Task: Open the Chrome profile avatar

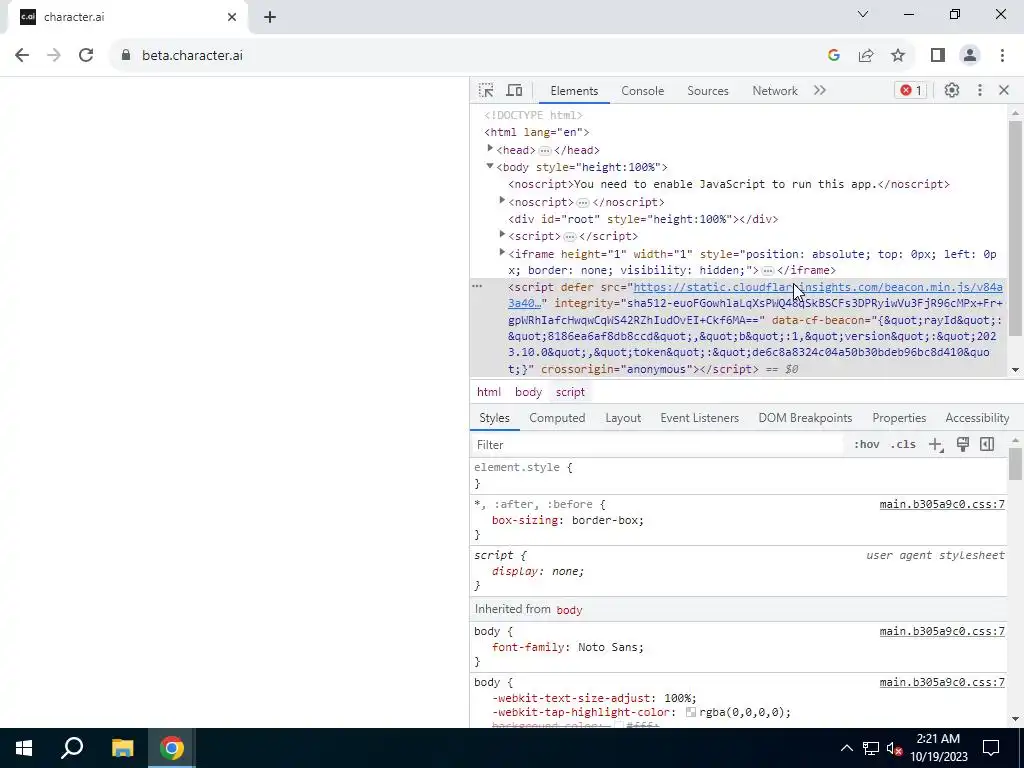Action: point(970,56)
